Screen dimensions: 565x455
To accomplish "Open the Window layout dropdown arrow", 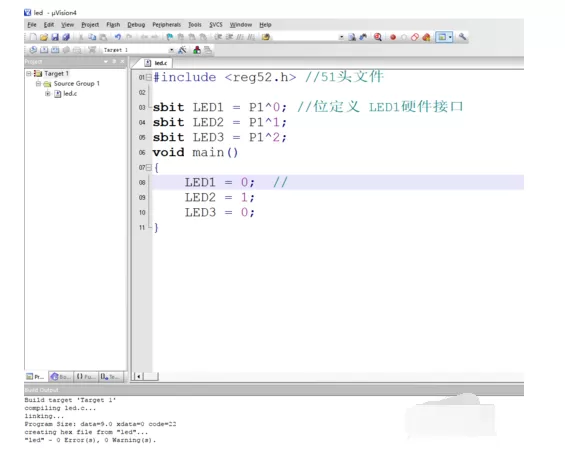I will (450, 37).
